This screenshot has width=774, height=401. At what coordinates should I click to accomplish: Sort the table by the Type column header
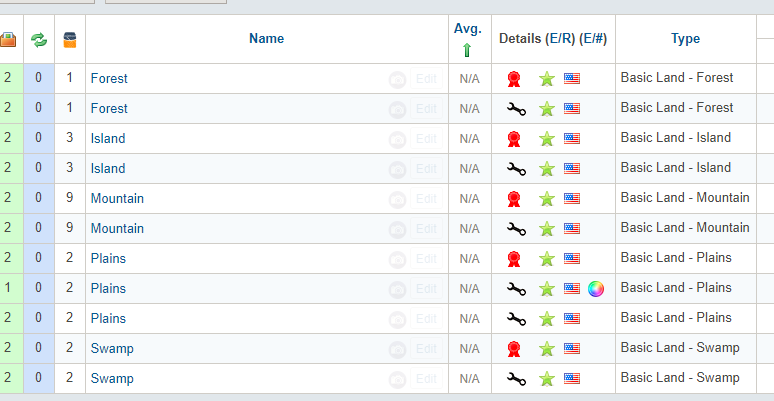click(x=685, y=39)
